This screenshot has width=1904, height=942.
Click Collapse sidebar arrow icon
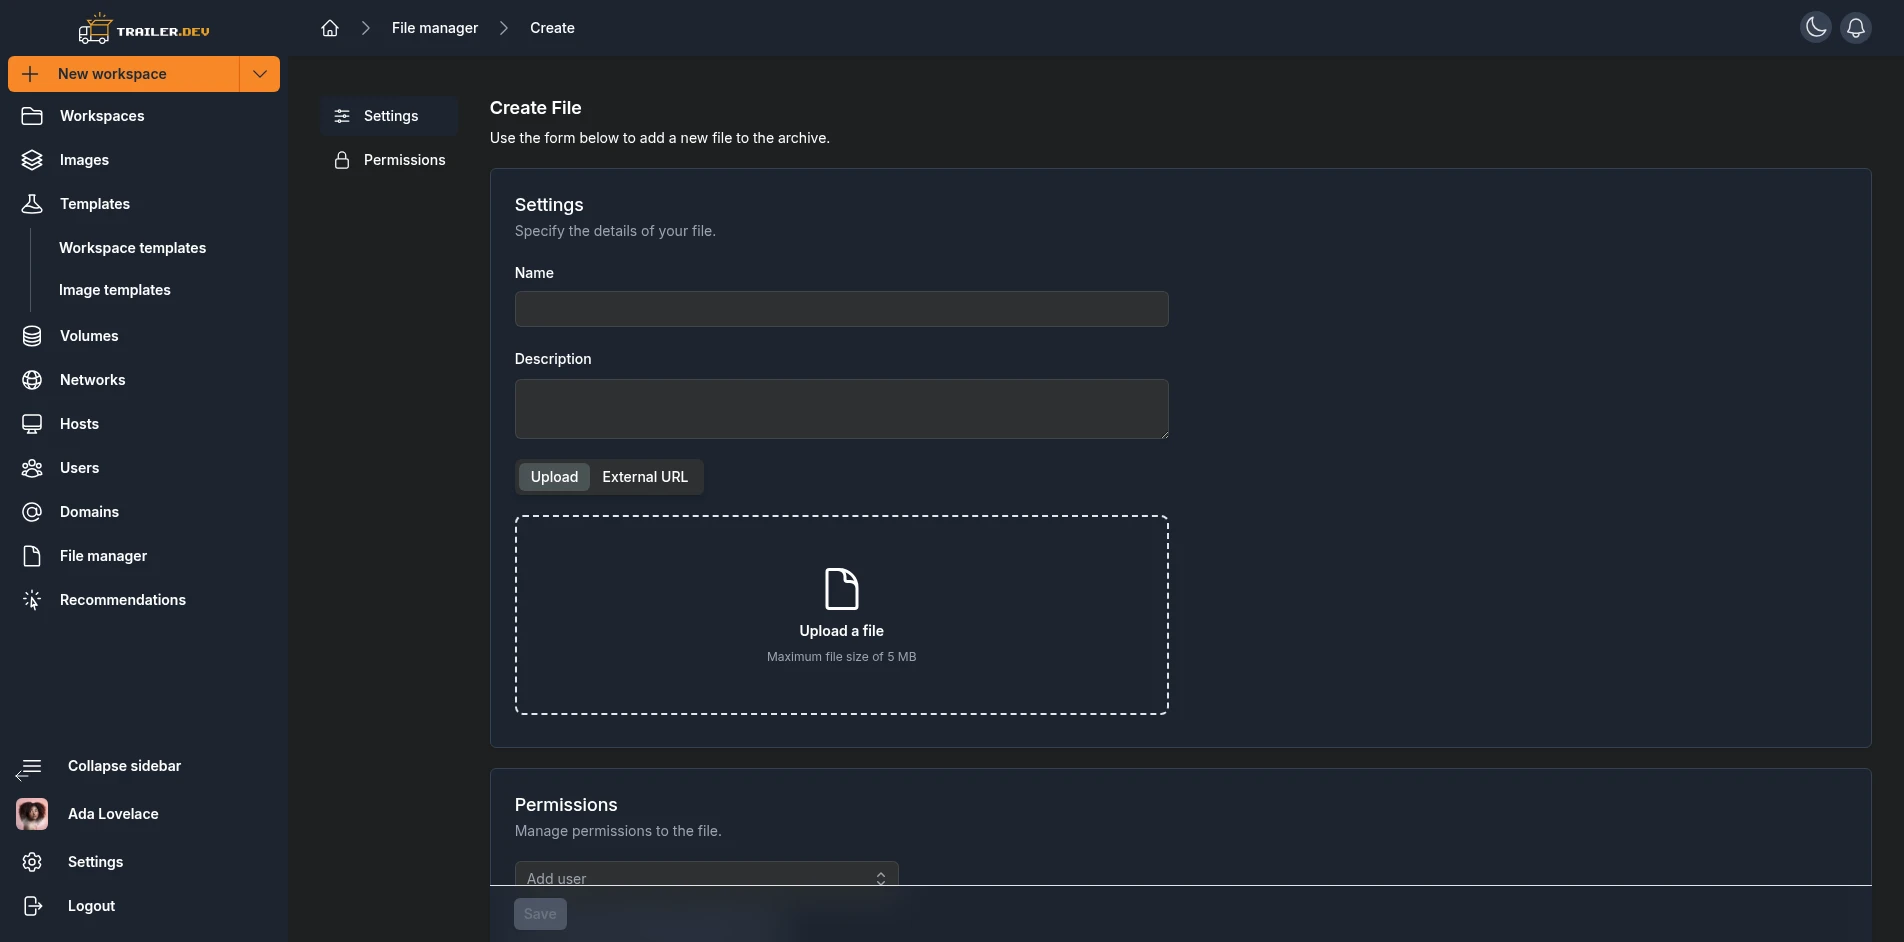[28, 768]
